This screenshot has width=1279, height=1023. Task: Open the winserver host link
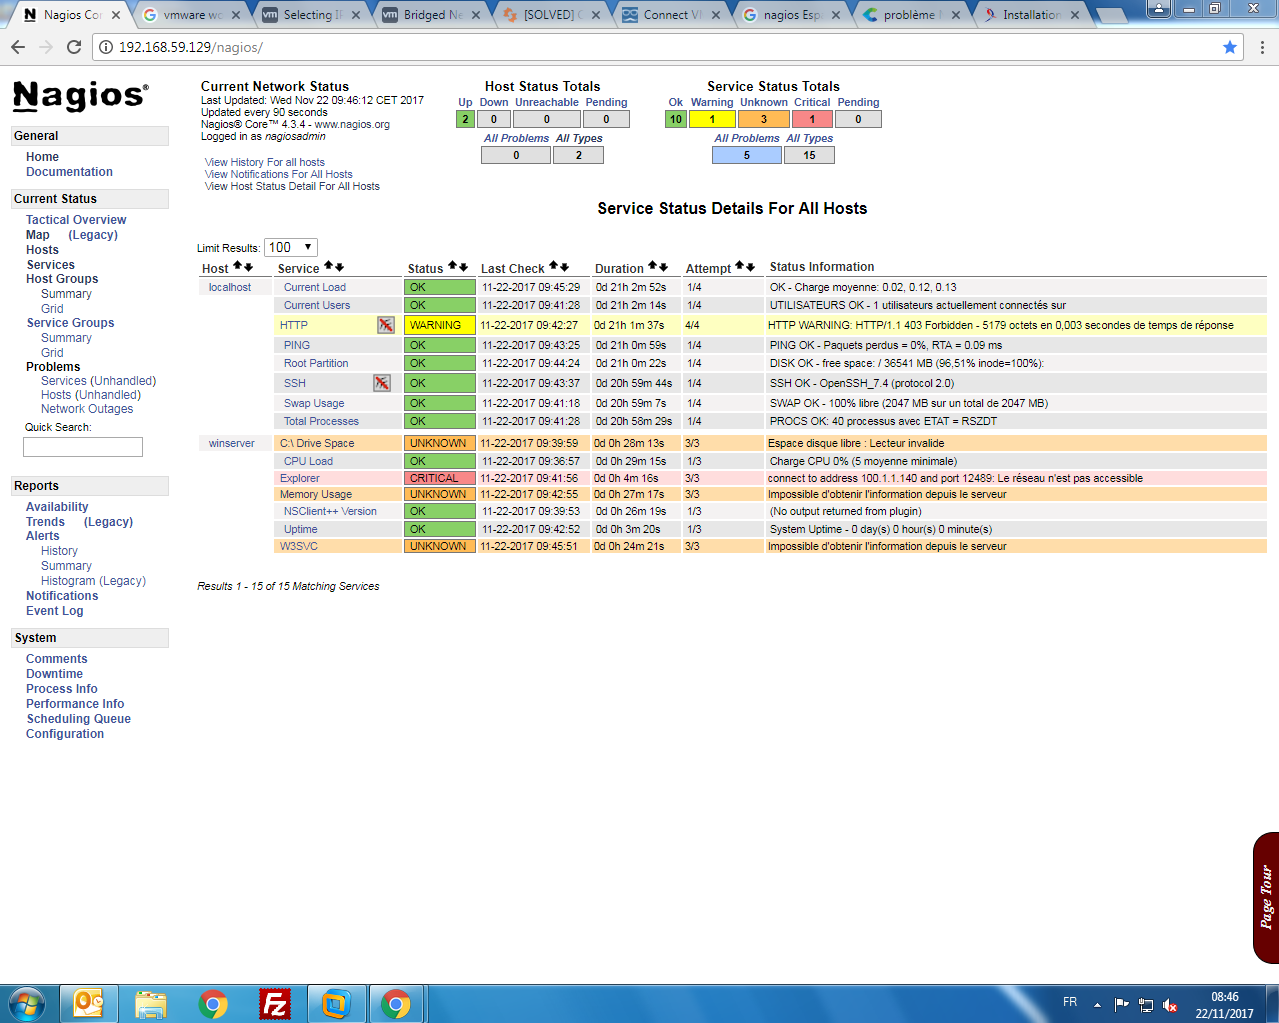coord(231,443)
